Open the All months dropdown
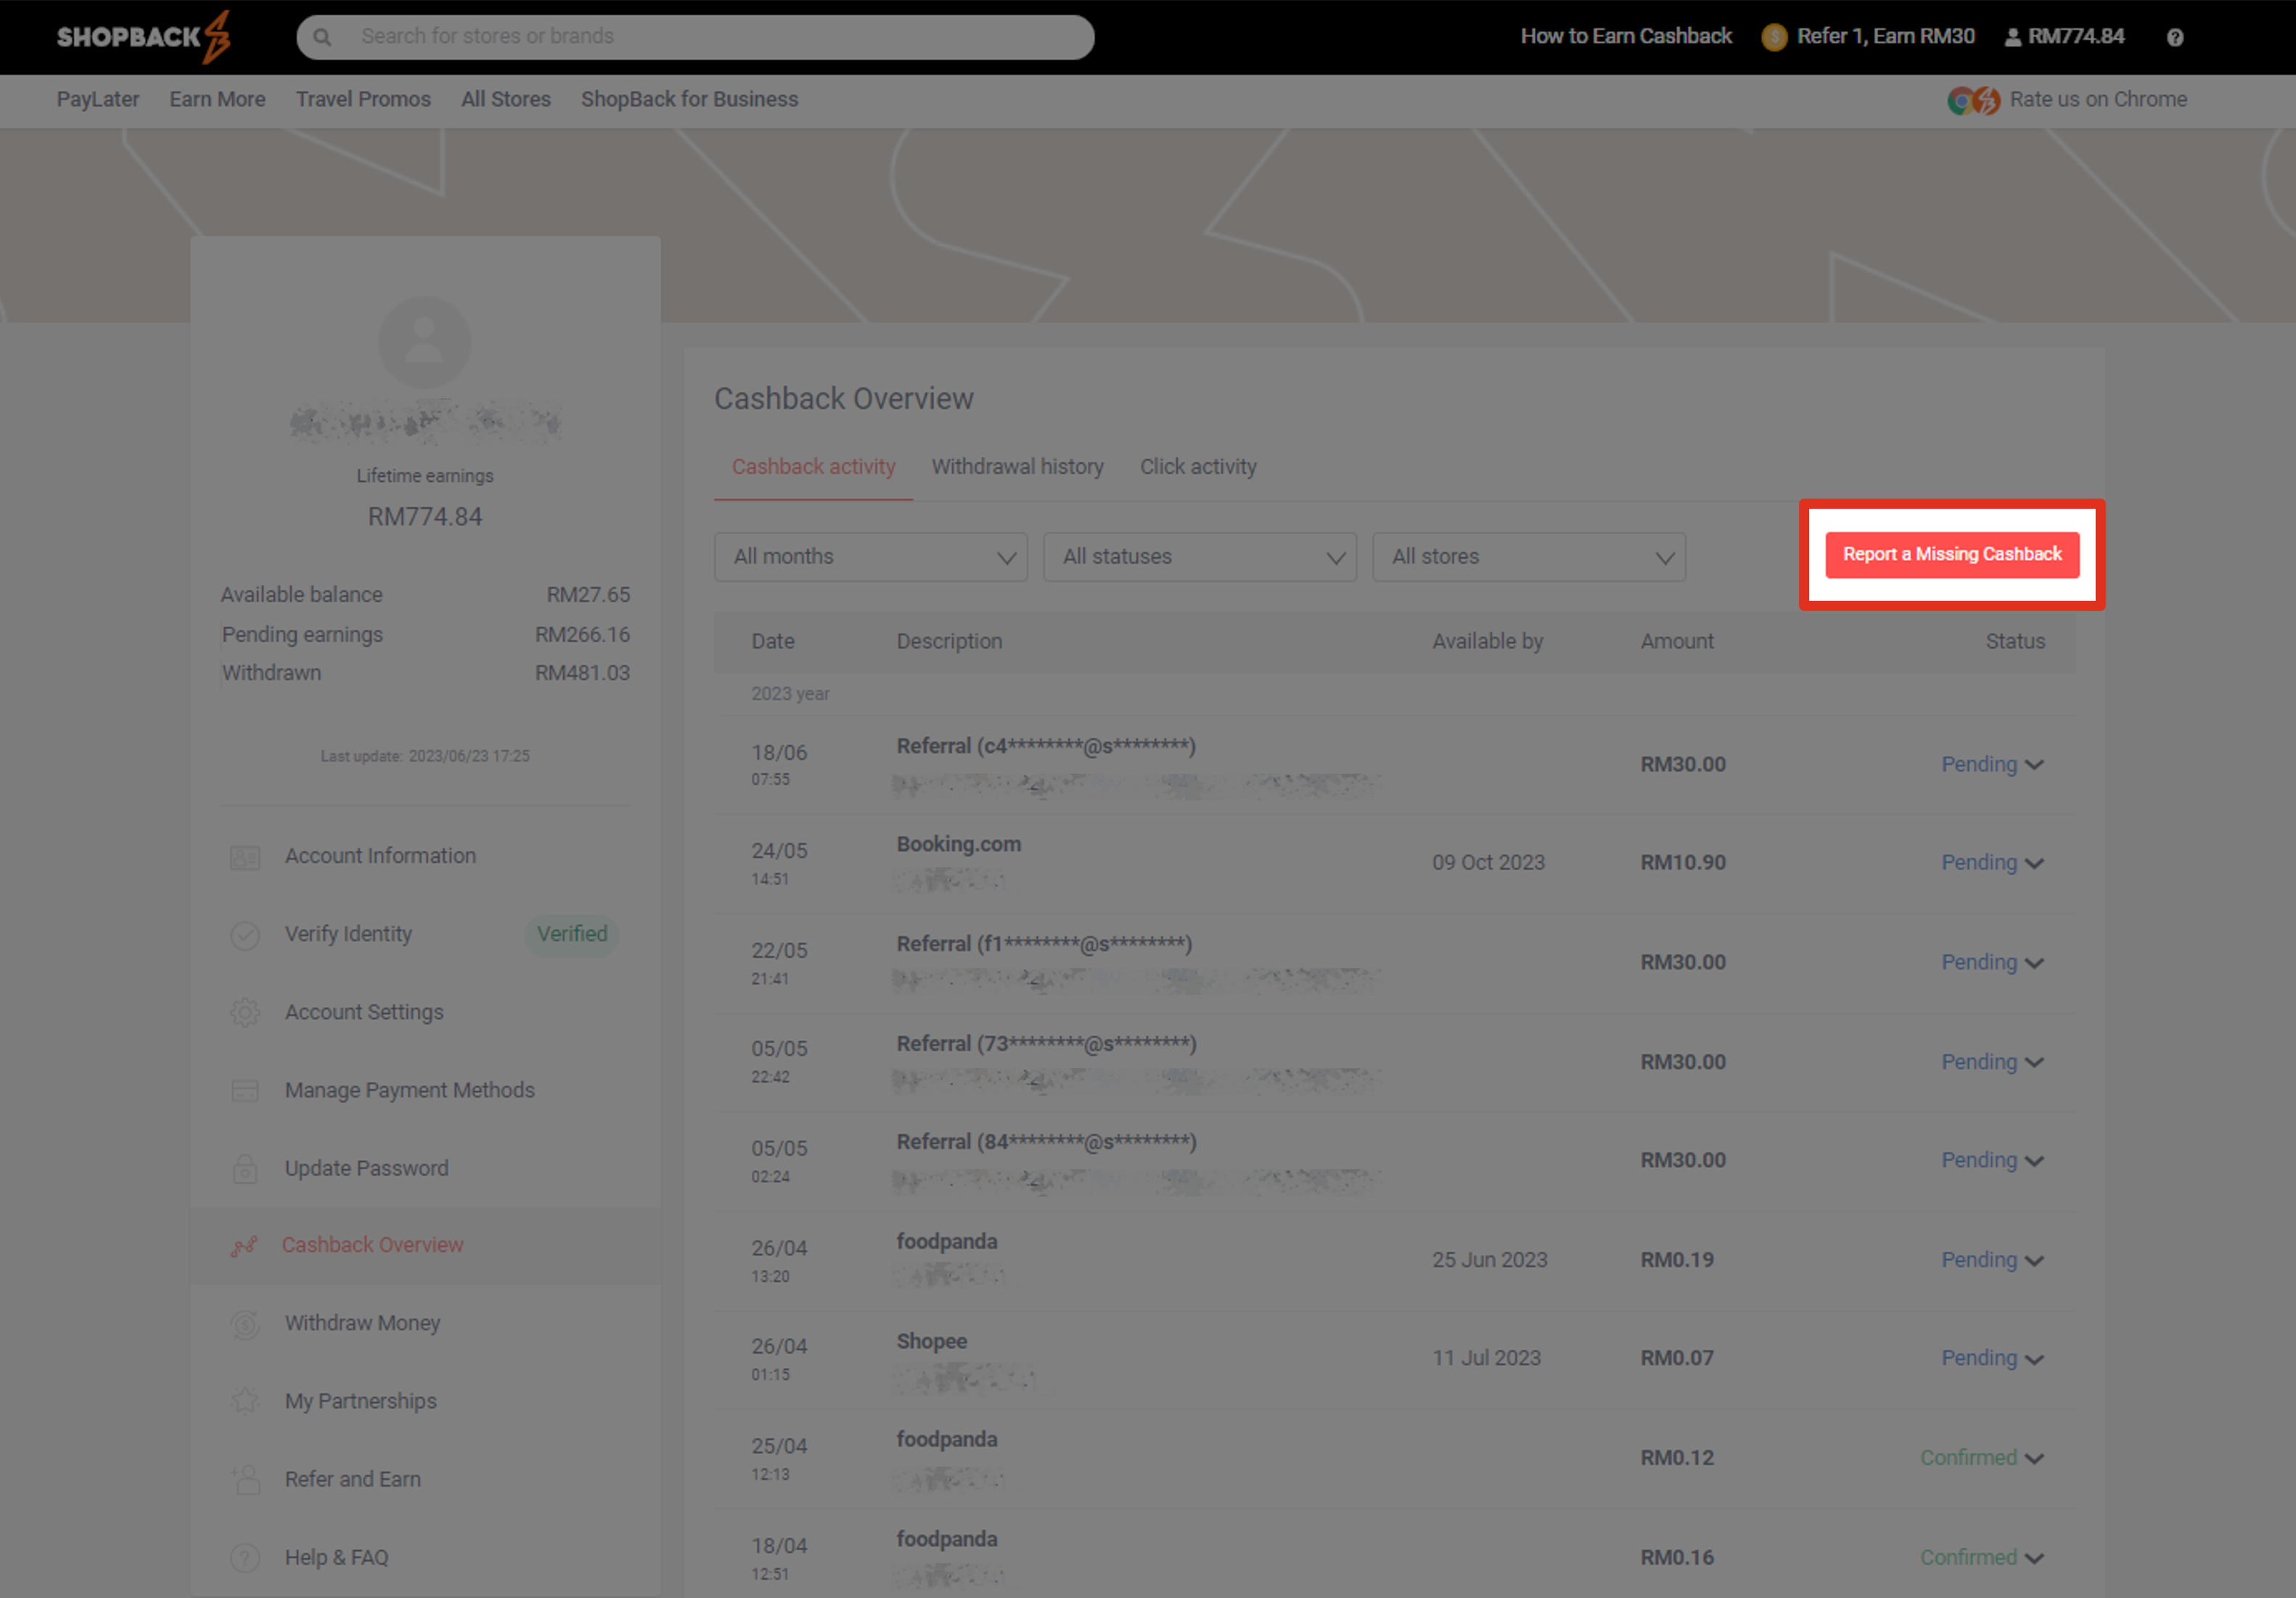The image size is (2296, 1598). pos(871,557)
